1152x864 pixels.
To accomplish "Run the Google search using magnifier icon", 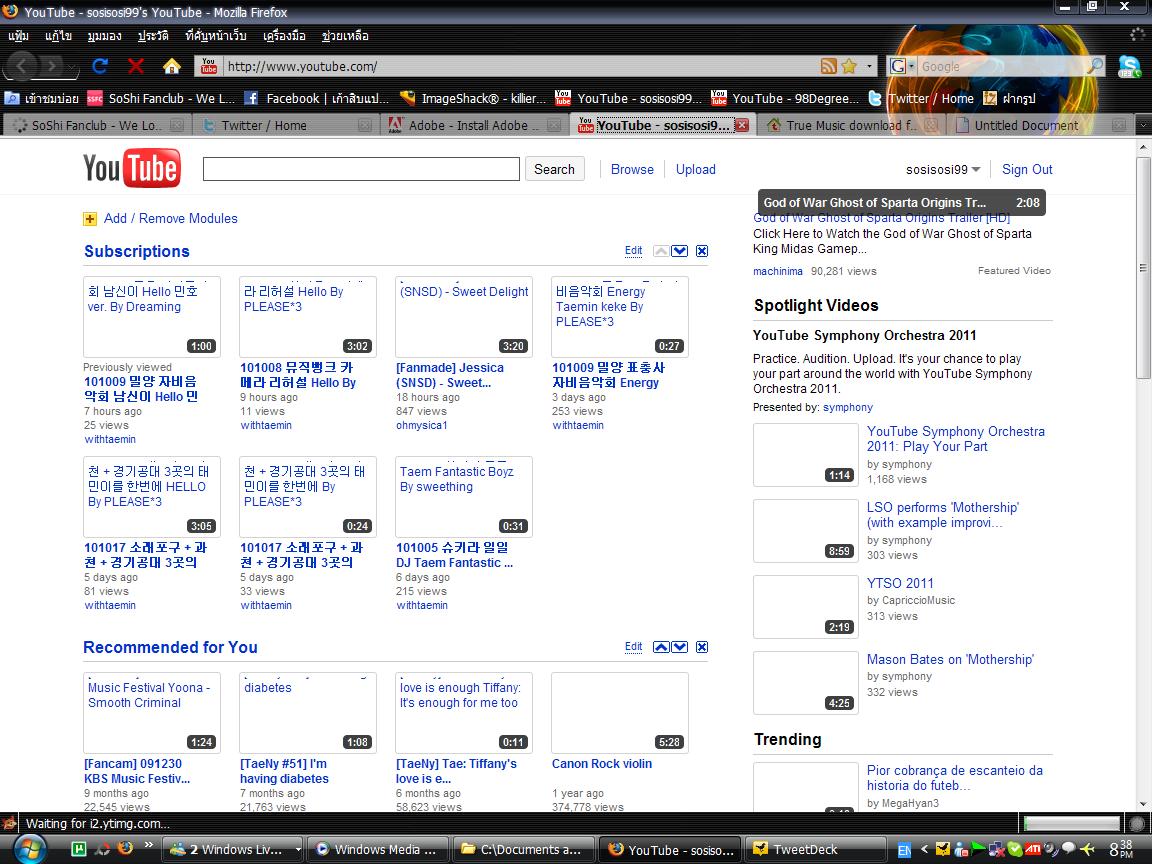I will (1095, 66).
